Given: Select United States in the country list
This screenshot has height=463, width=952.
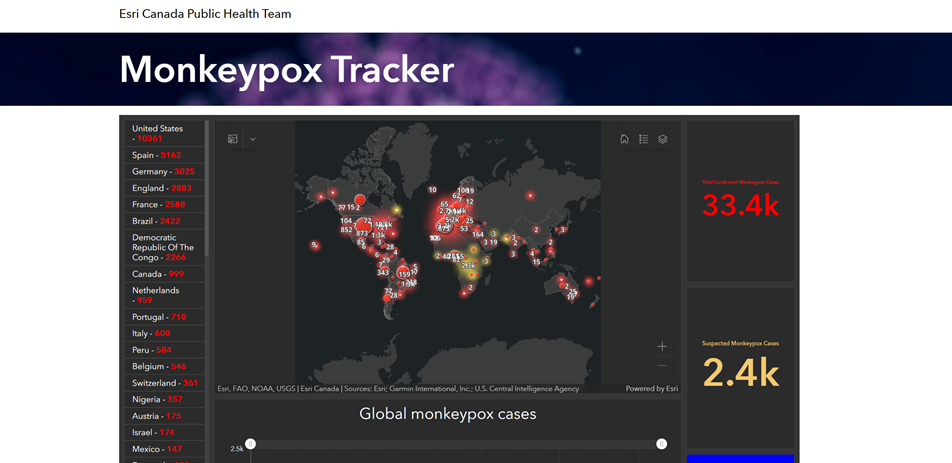Looking at the screenshot, I should click(165, 133).
